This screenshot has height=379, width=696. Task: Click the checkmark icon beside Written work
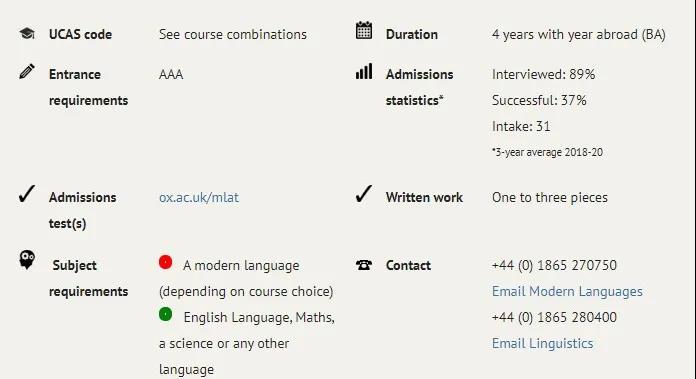click(364, 194)
